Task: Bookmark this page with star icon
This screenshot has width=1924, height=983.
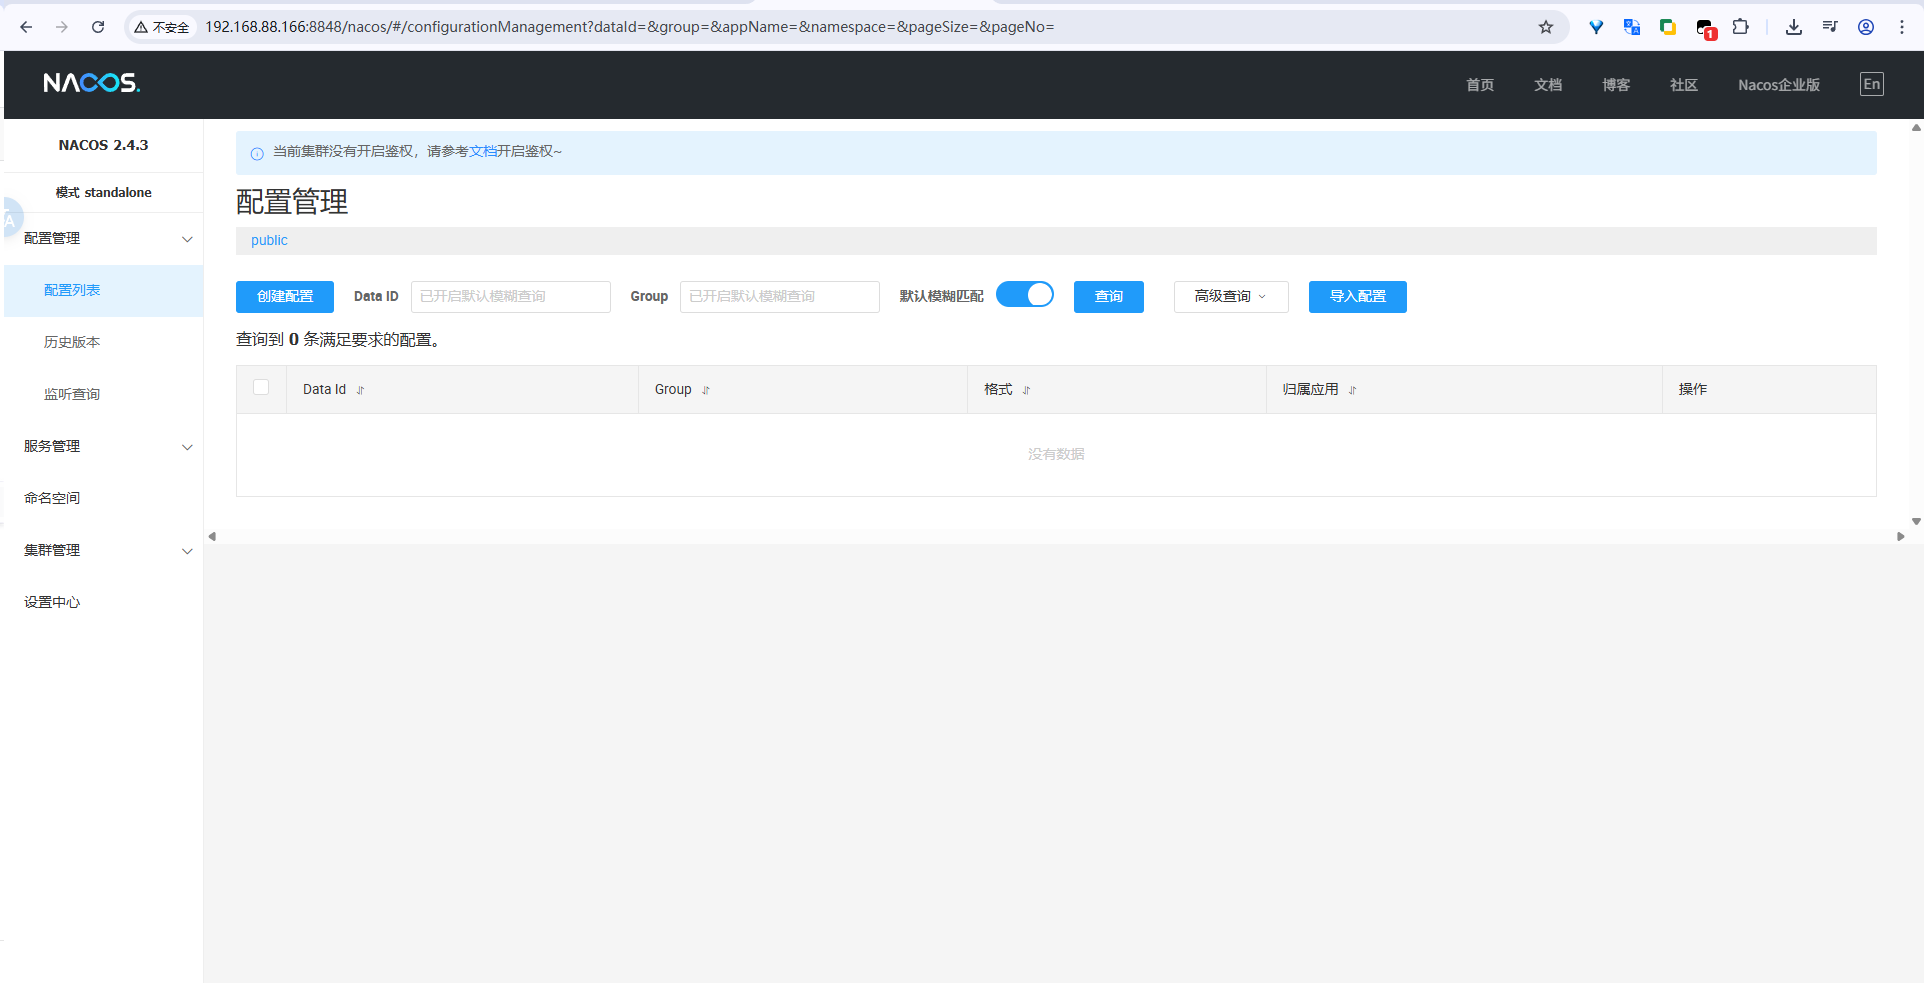Action: coord(1546,27)
